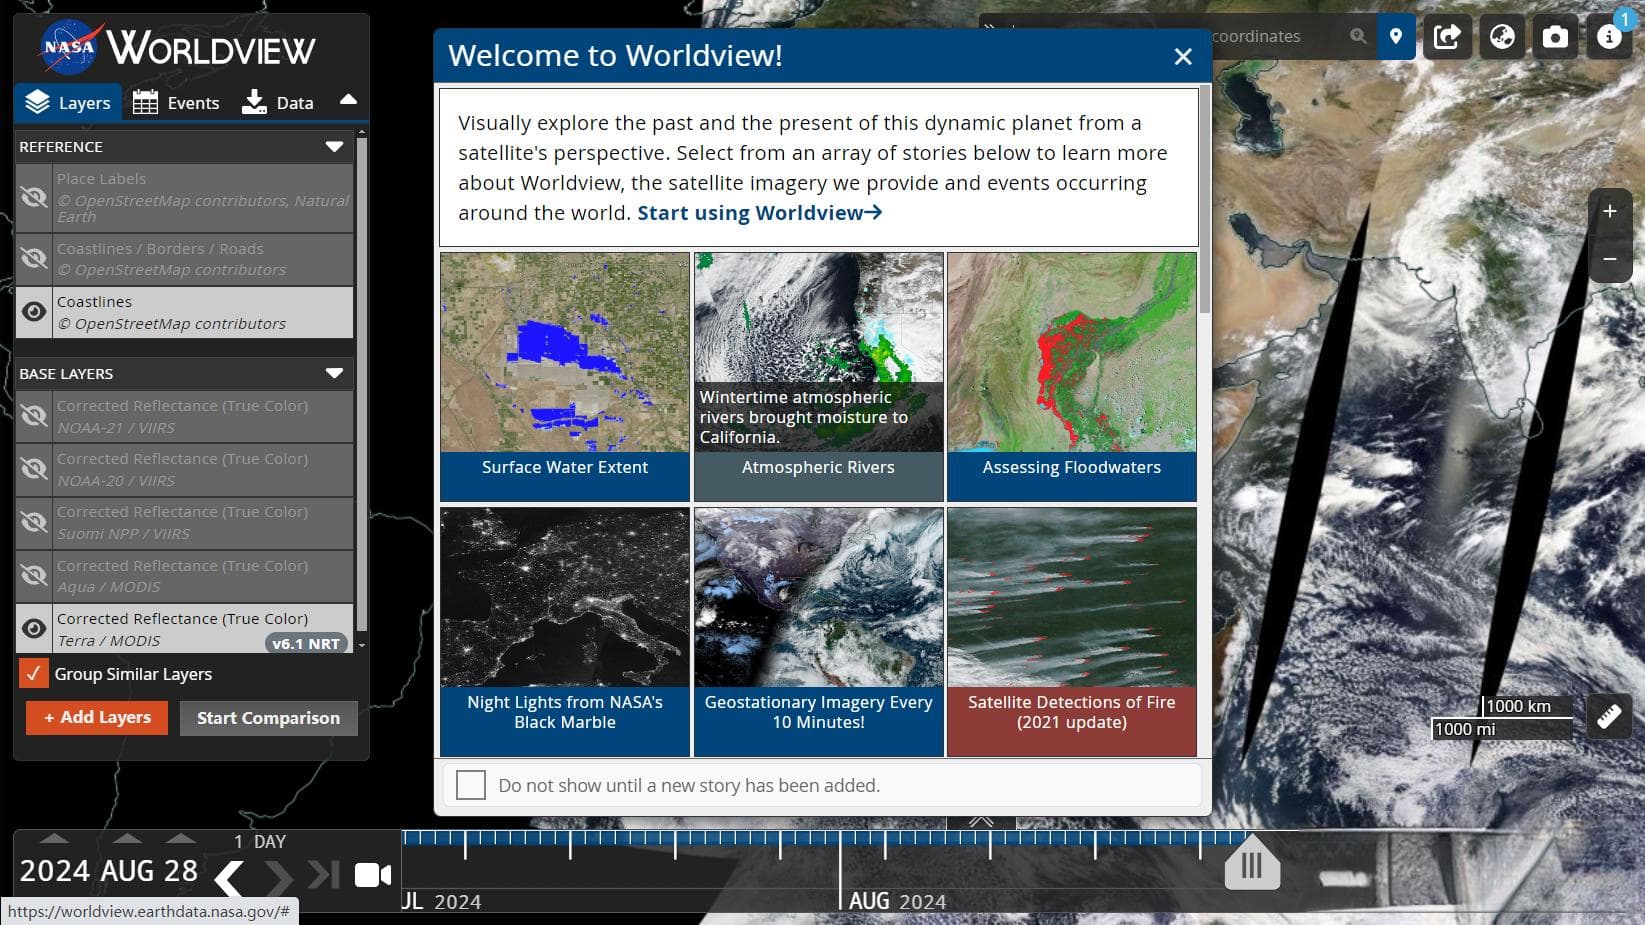Click the AUG month in date selector
The height and width of the screenshot is (925, 1645).
click(127, 871)
